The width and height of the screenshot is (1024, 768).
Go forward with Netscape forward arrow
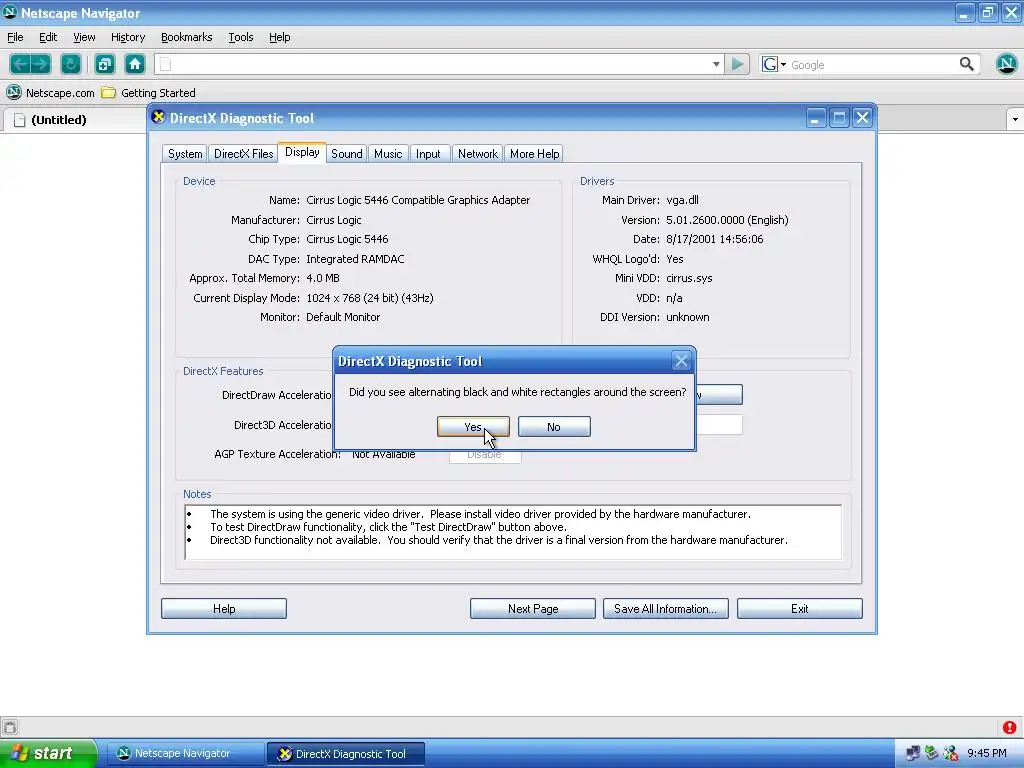point(40,64)
